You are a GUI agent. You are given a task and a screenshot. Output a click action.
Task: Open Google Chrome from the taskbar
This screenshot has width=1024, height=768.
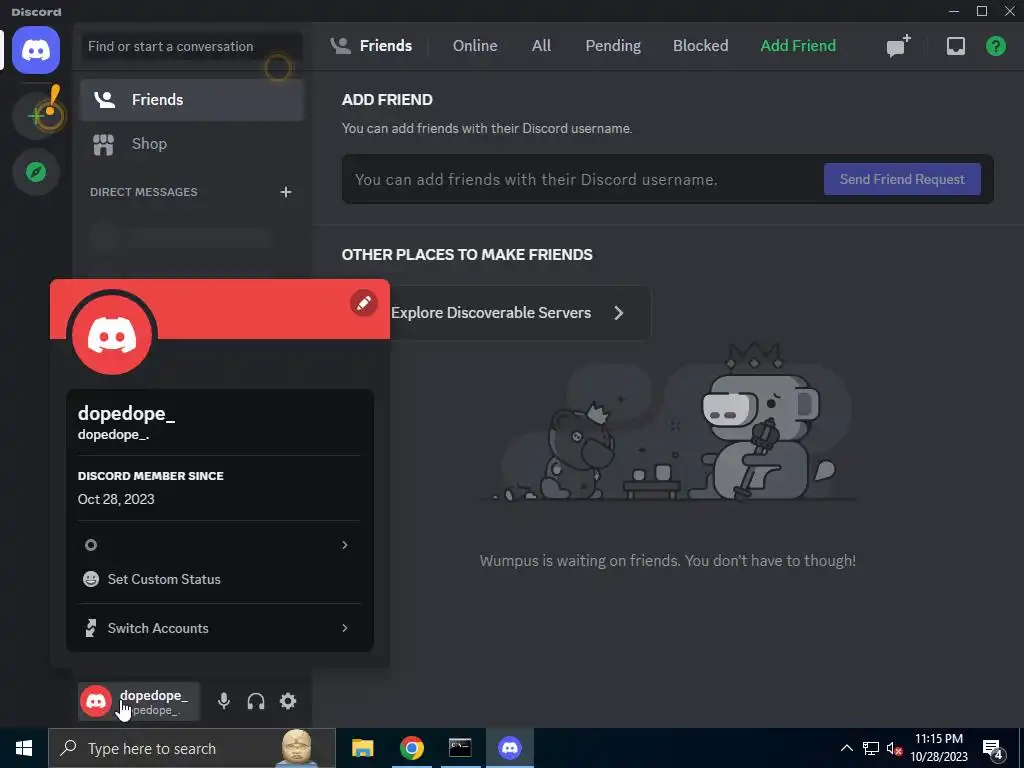pos(411,748)
